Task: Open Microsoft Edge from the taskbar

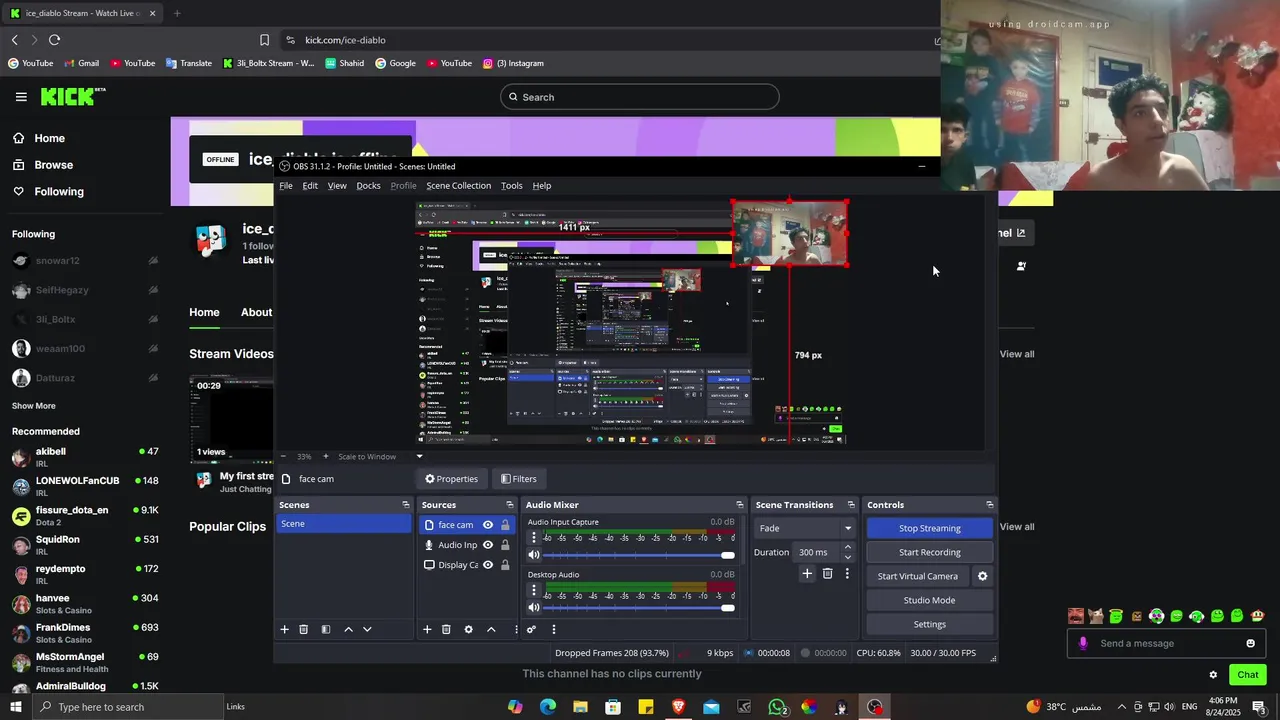Action: pos(548,707)
